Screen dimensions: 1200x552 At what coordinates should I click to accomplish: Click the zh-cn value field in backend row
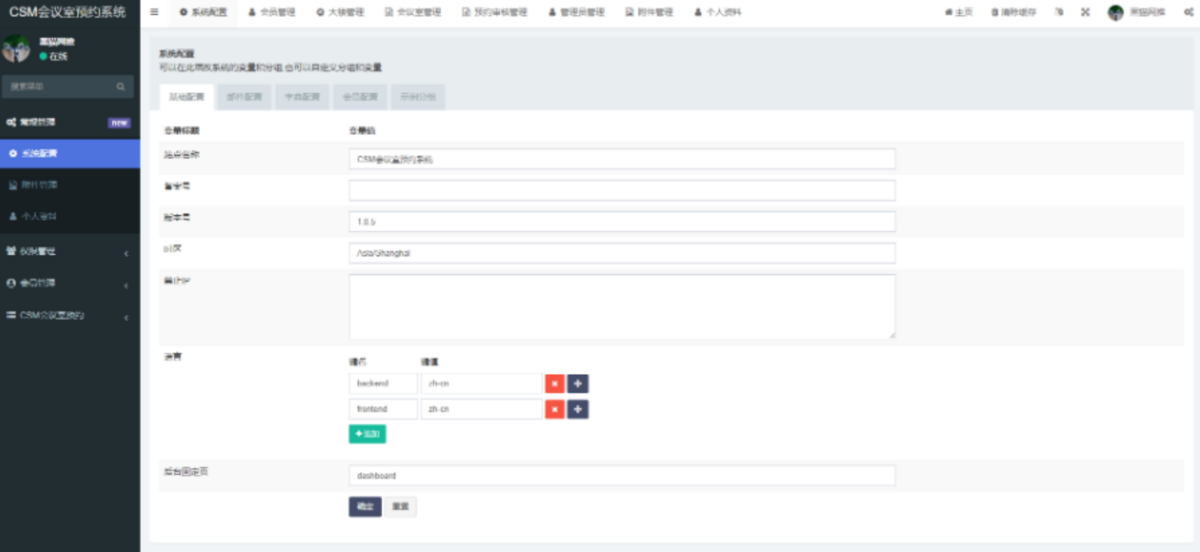pyautogui.click(x=481, y=383)
